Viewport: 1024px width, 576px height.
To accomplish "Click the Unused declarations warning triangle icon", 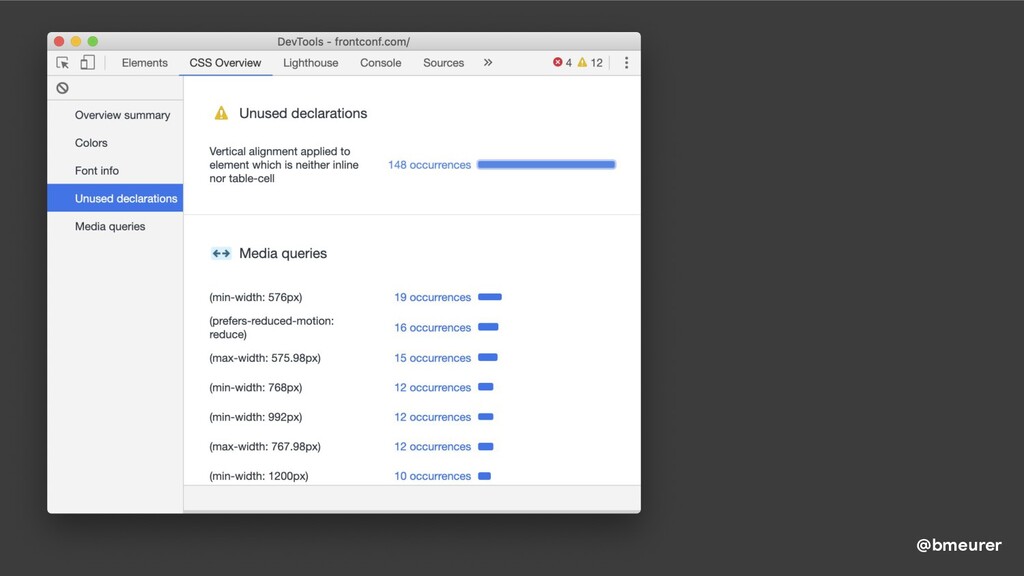I will pos(221,113).
